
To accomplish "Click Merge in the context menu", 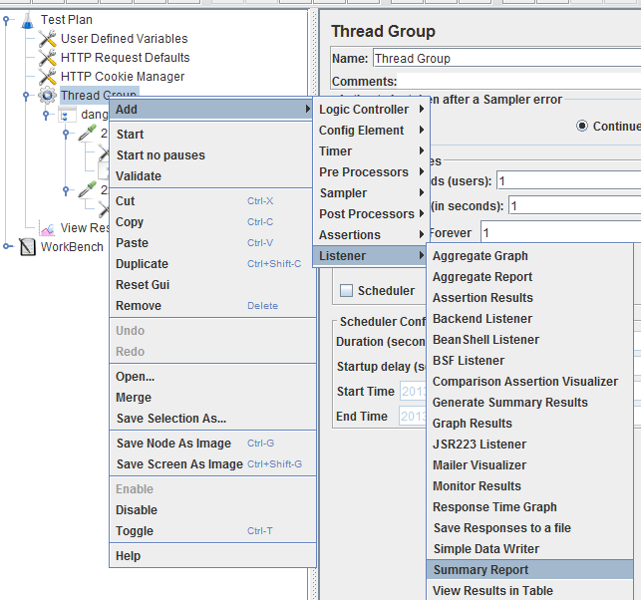I will (213, 398).
